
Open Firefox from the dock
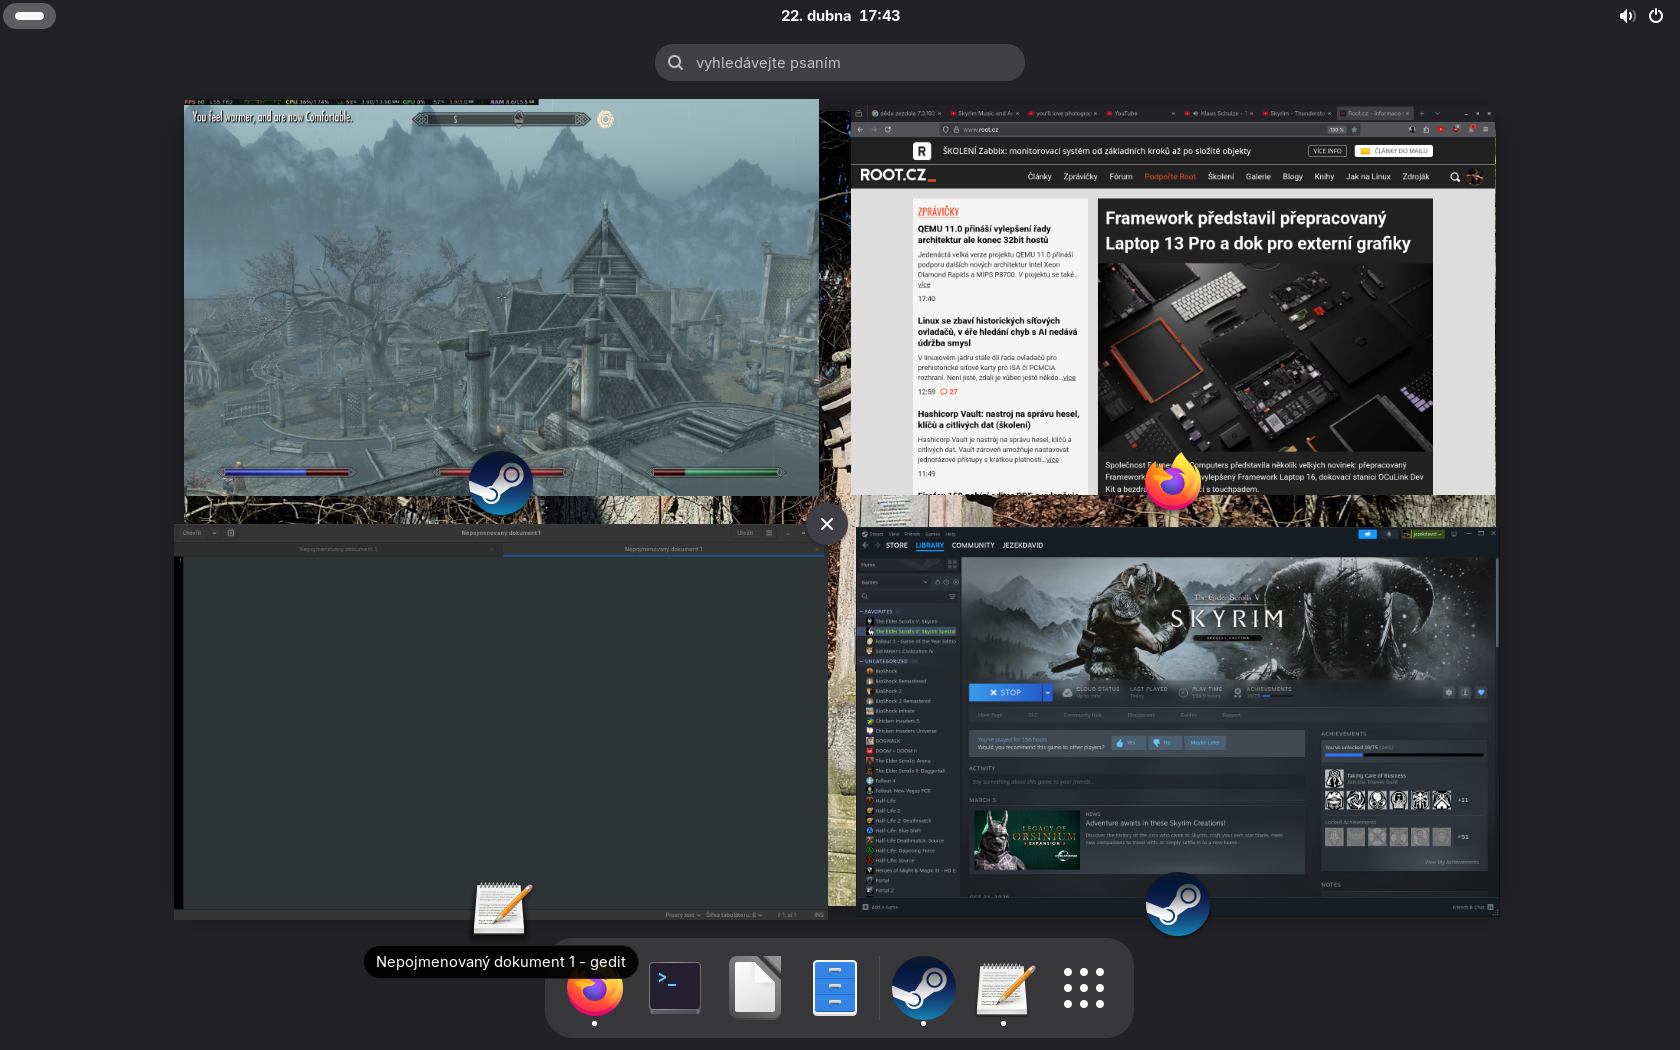click(595, 988)
